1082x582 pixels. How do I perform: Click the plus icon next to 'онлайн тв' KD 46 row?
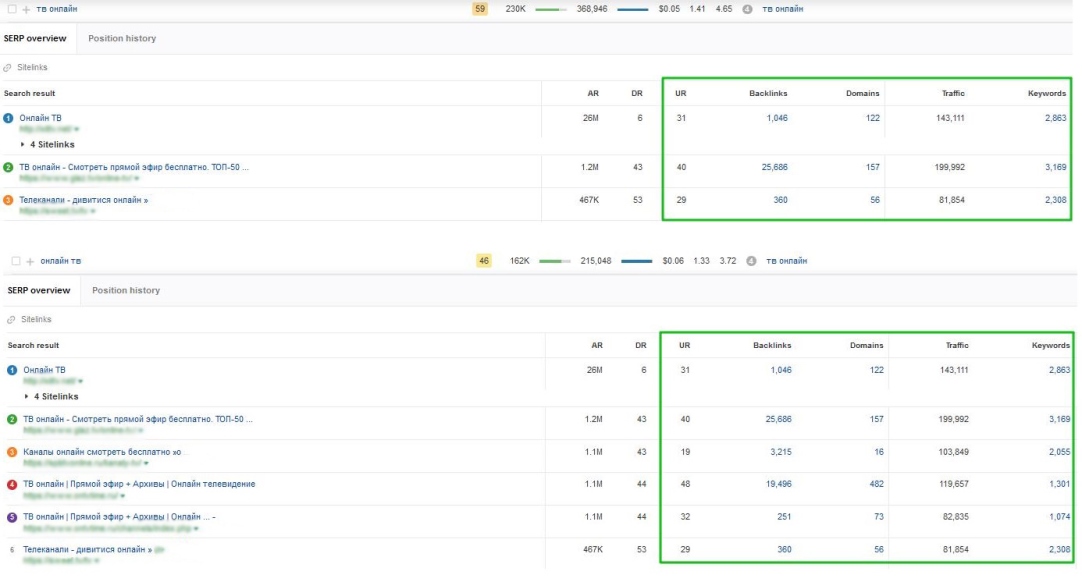point(30,261)
